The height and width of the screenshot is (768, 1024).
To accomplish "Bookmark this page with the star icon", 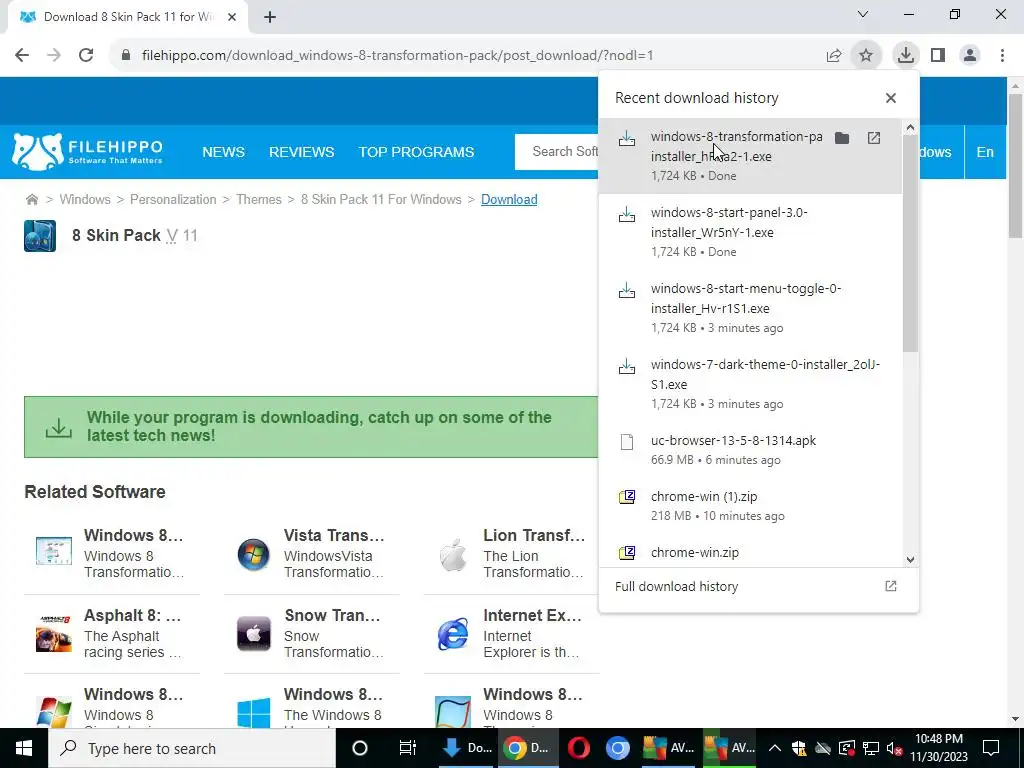I will coord(866,56).
